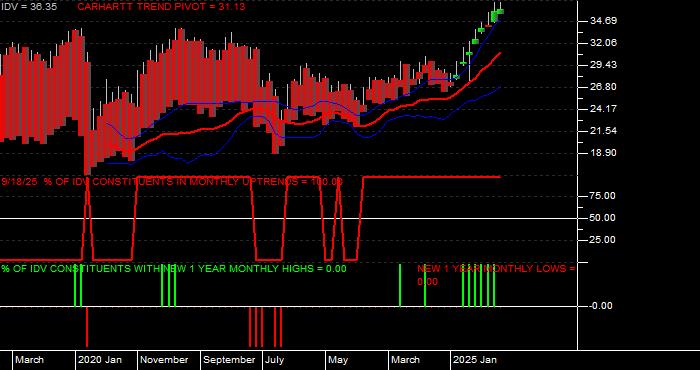Select the May date label
Image resolution: width=700 pixels, height=370 pixels.
point(338,360)
